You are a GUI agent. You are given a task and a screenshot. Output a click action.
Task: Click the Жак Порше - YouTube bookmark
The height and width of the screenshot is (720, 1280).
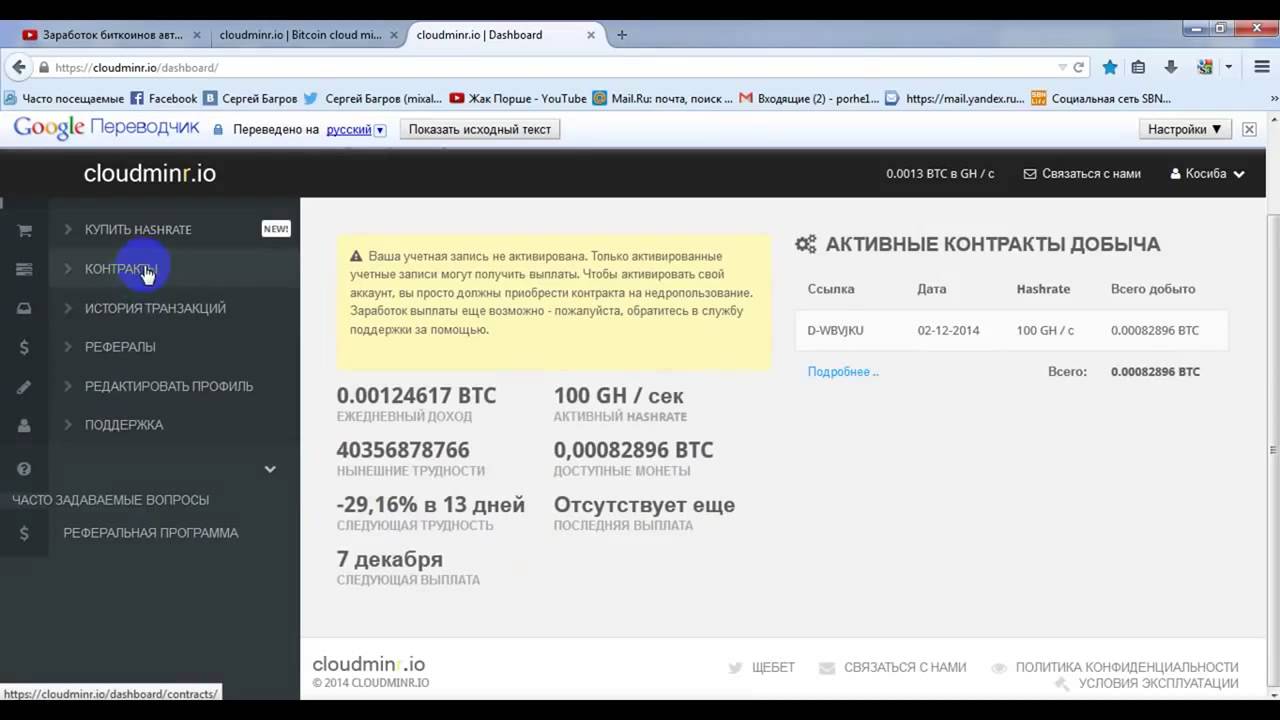518,98
